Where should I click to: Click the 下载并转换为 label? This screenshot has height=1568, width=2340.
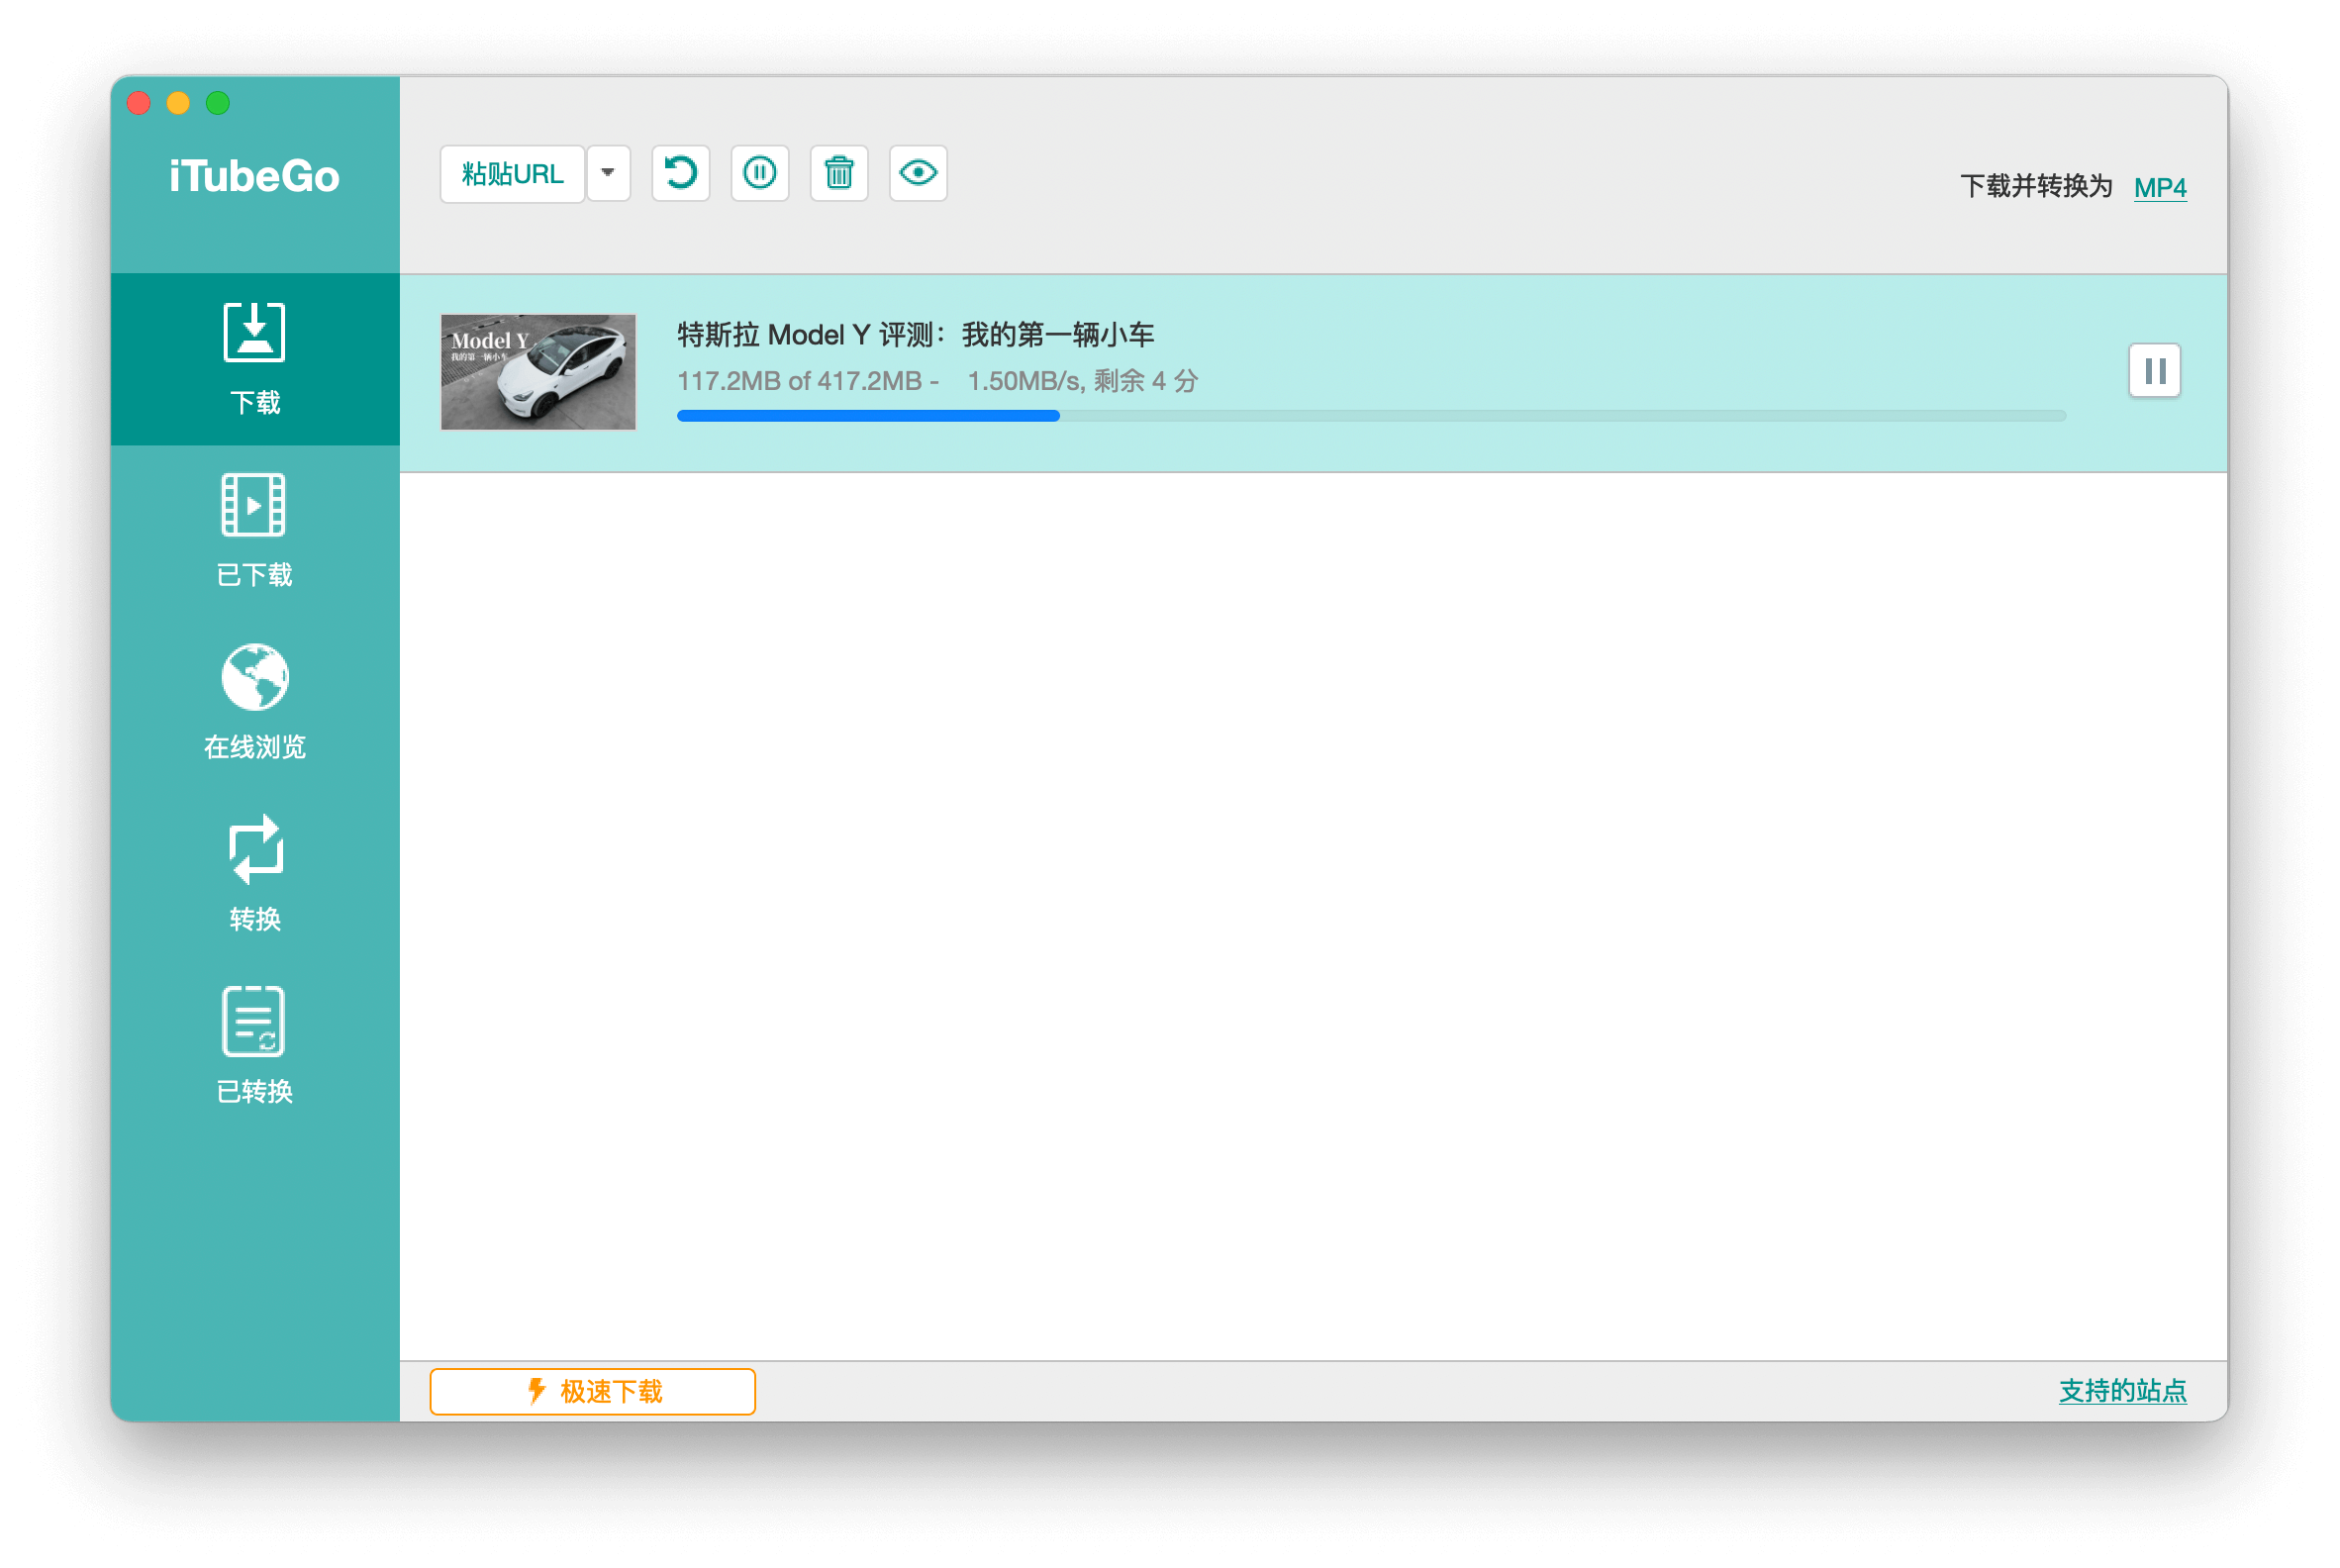pyautogui.click(x=2036, y=187)
